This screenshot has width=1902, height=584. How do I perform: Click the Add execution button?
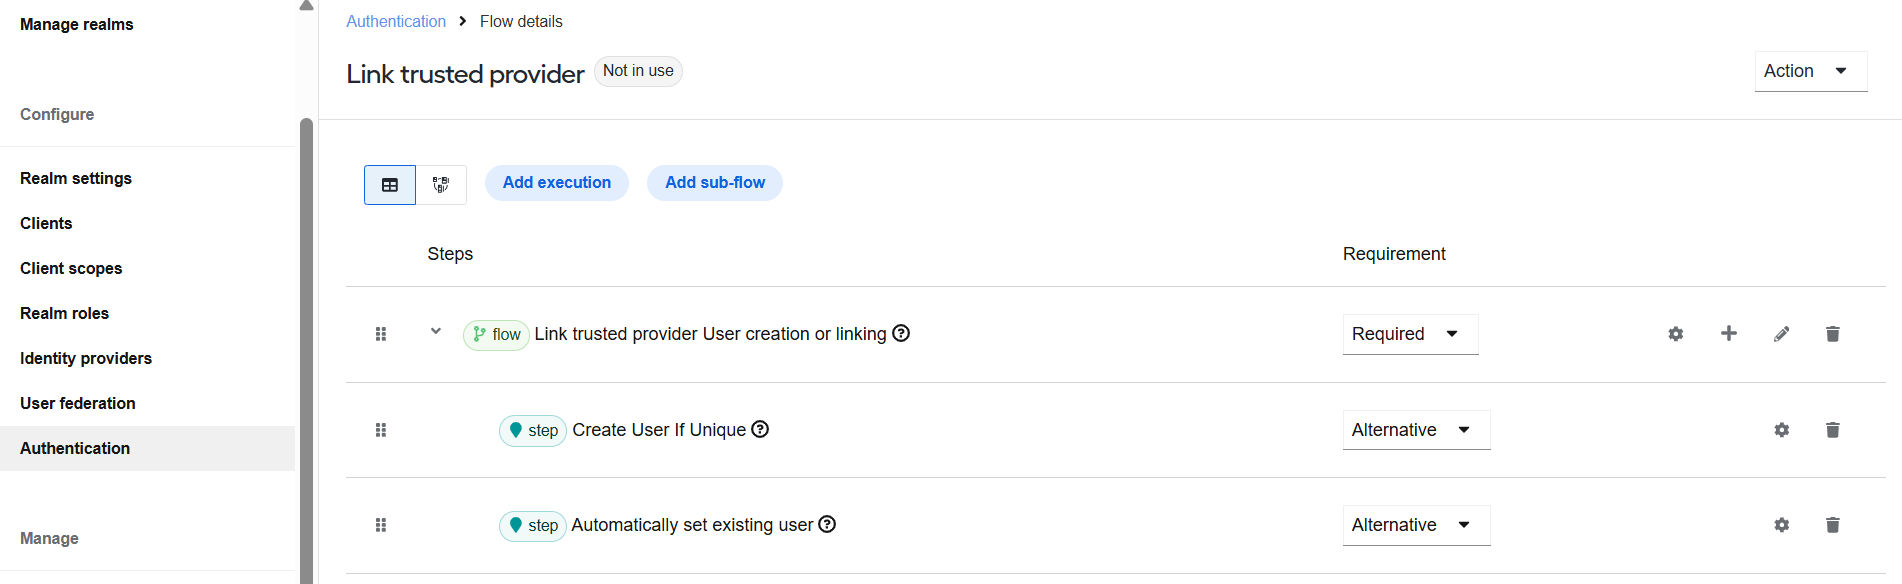click(557, 183)
